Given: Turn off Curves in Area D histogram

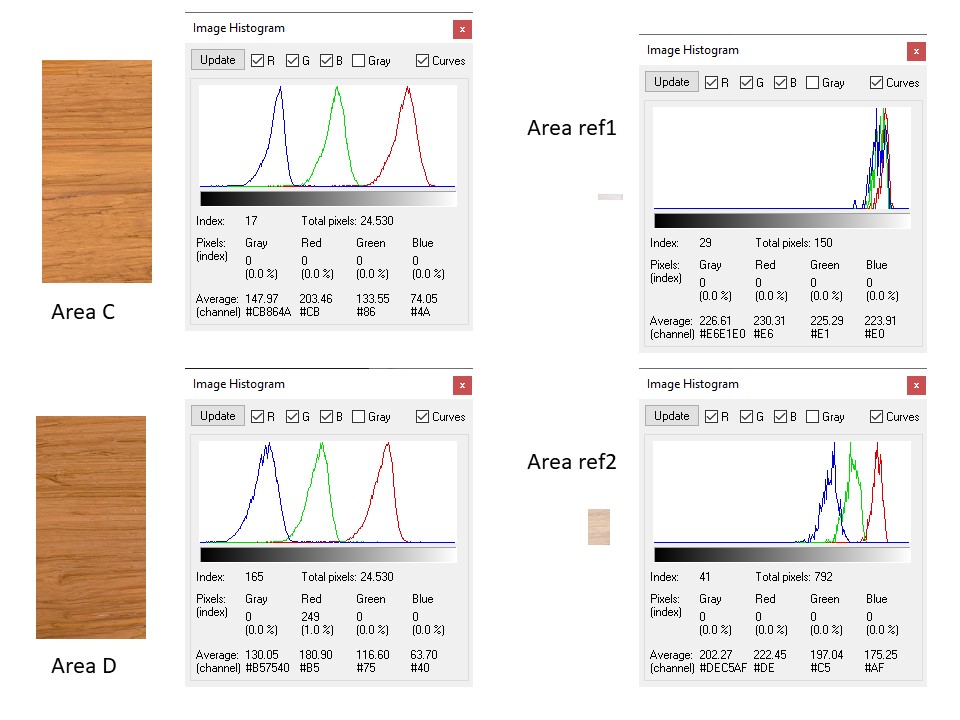Looking at the screenshot, I should 423,417.
